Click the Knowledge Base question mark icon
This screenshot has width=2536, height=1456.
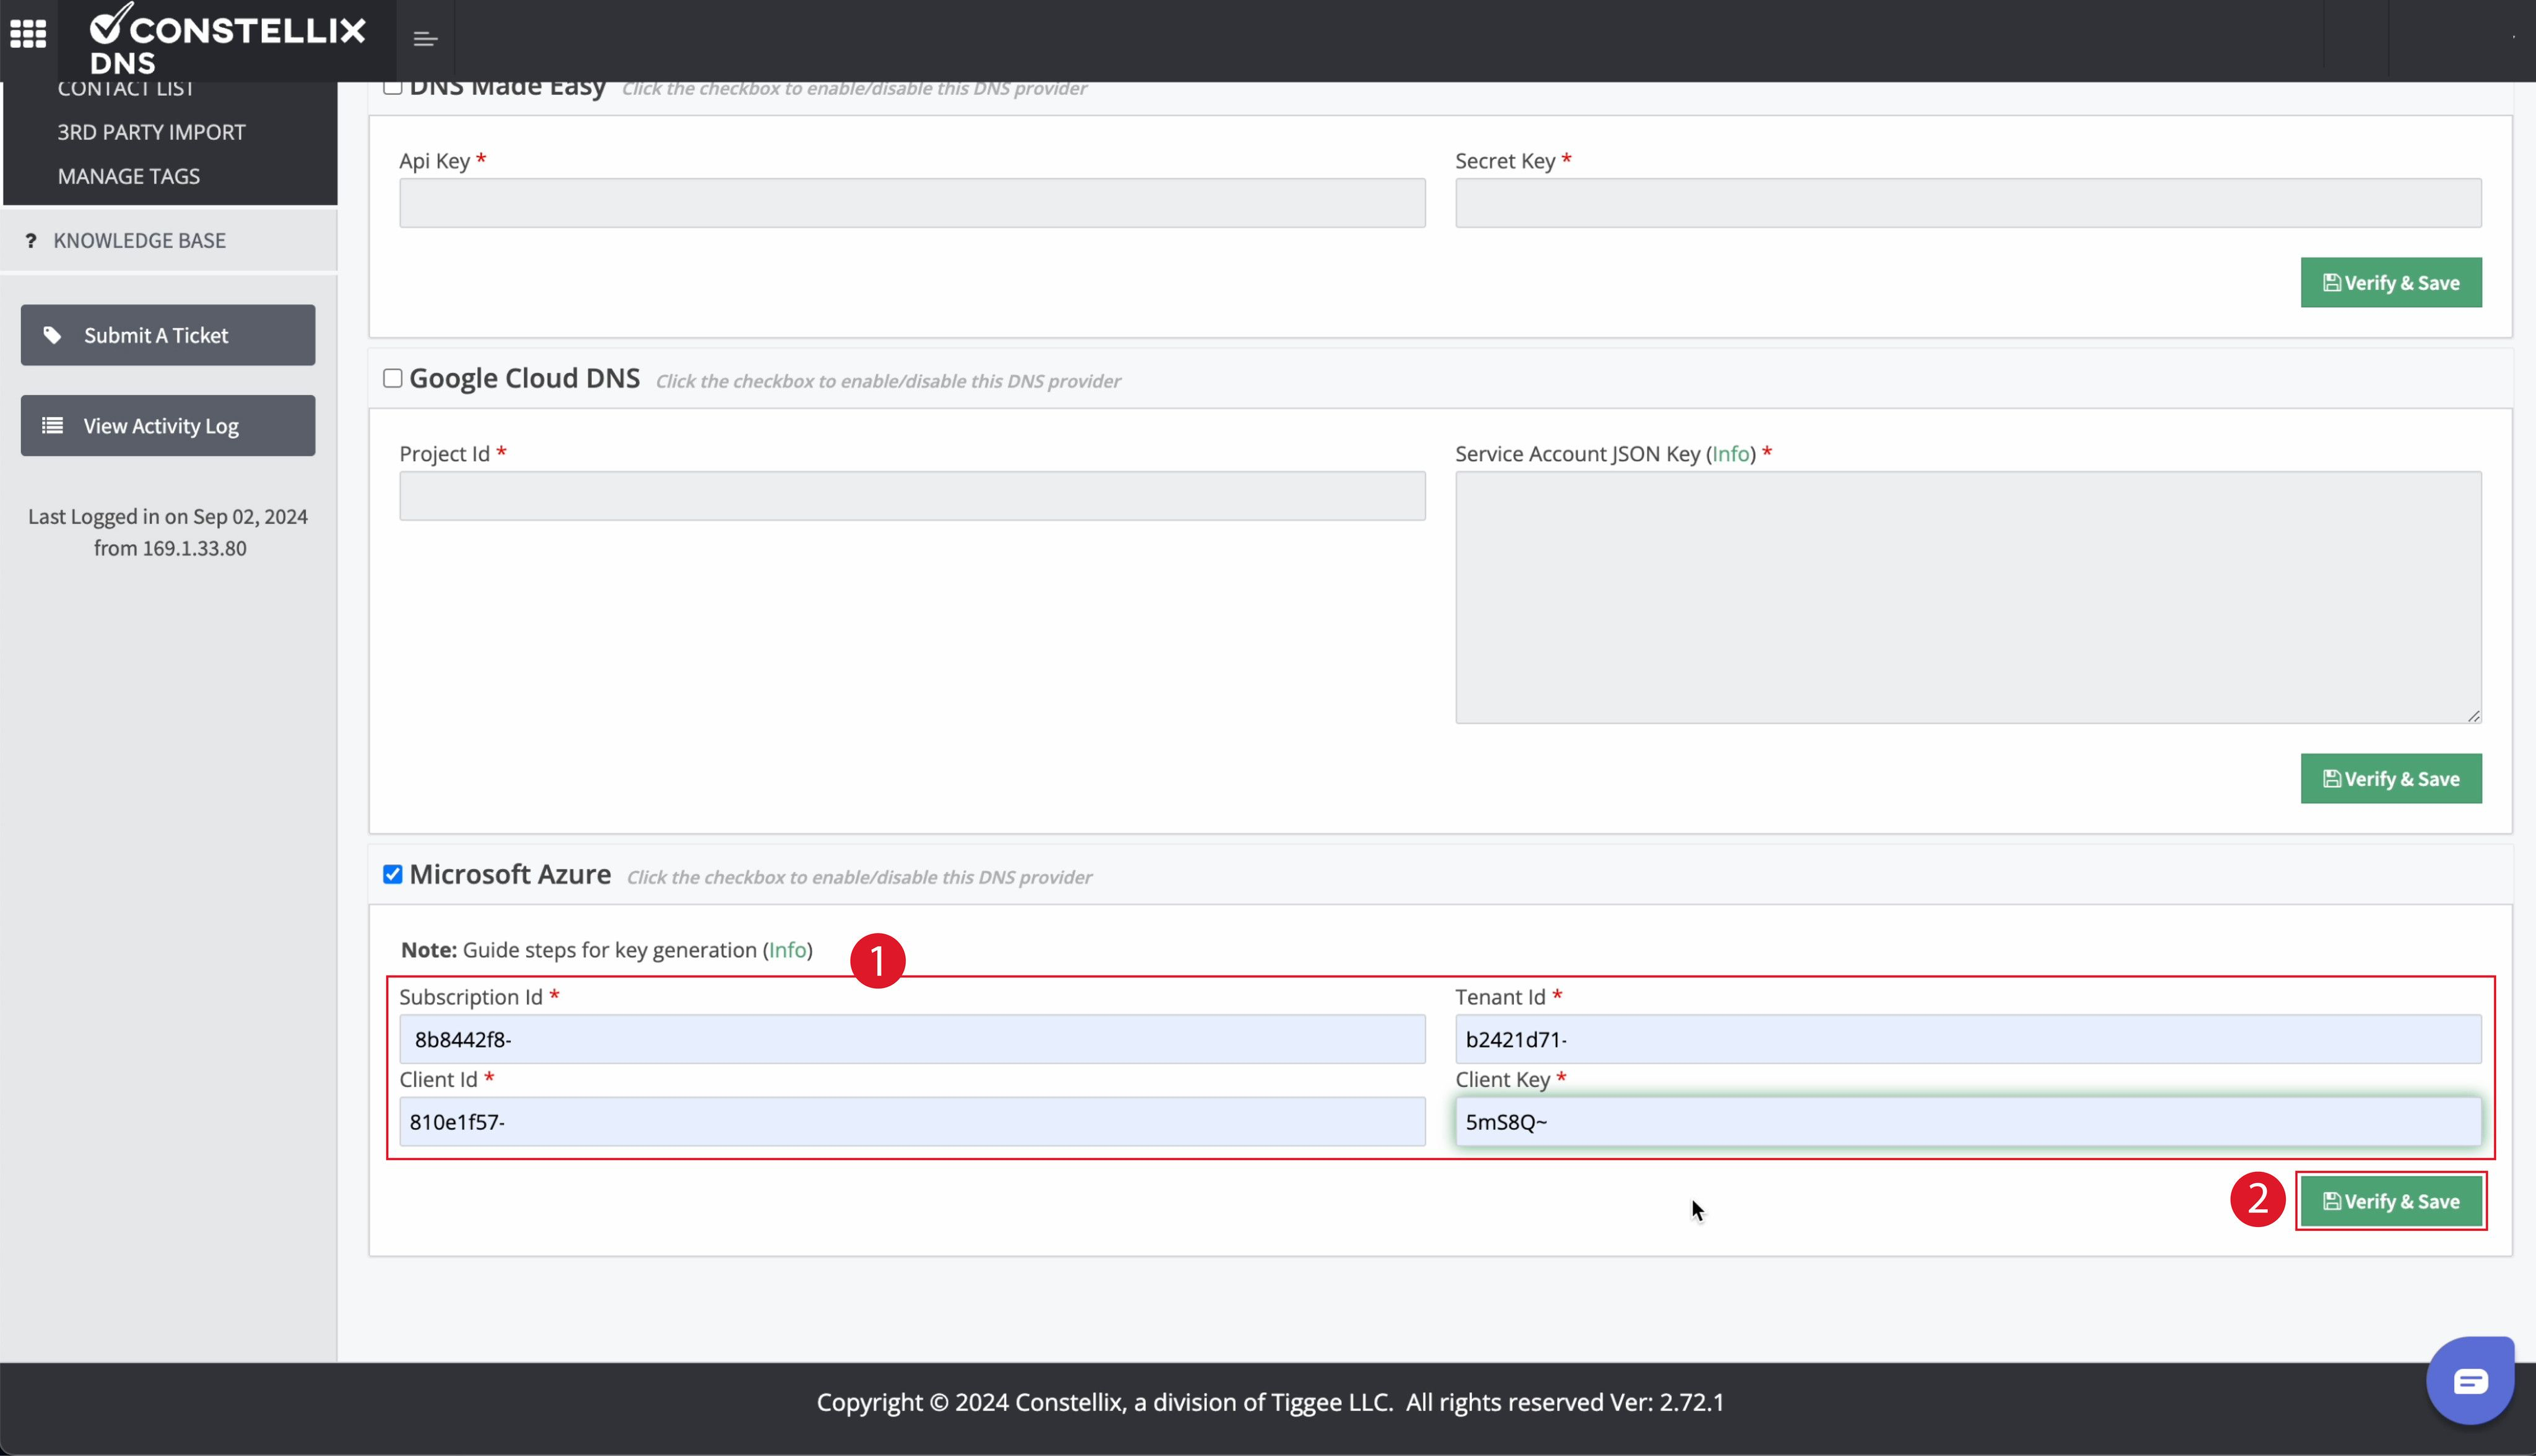coord(31,240)
